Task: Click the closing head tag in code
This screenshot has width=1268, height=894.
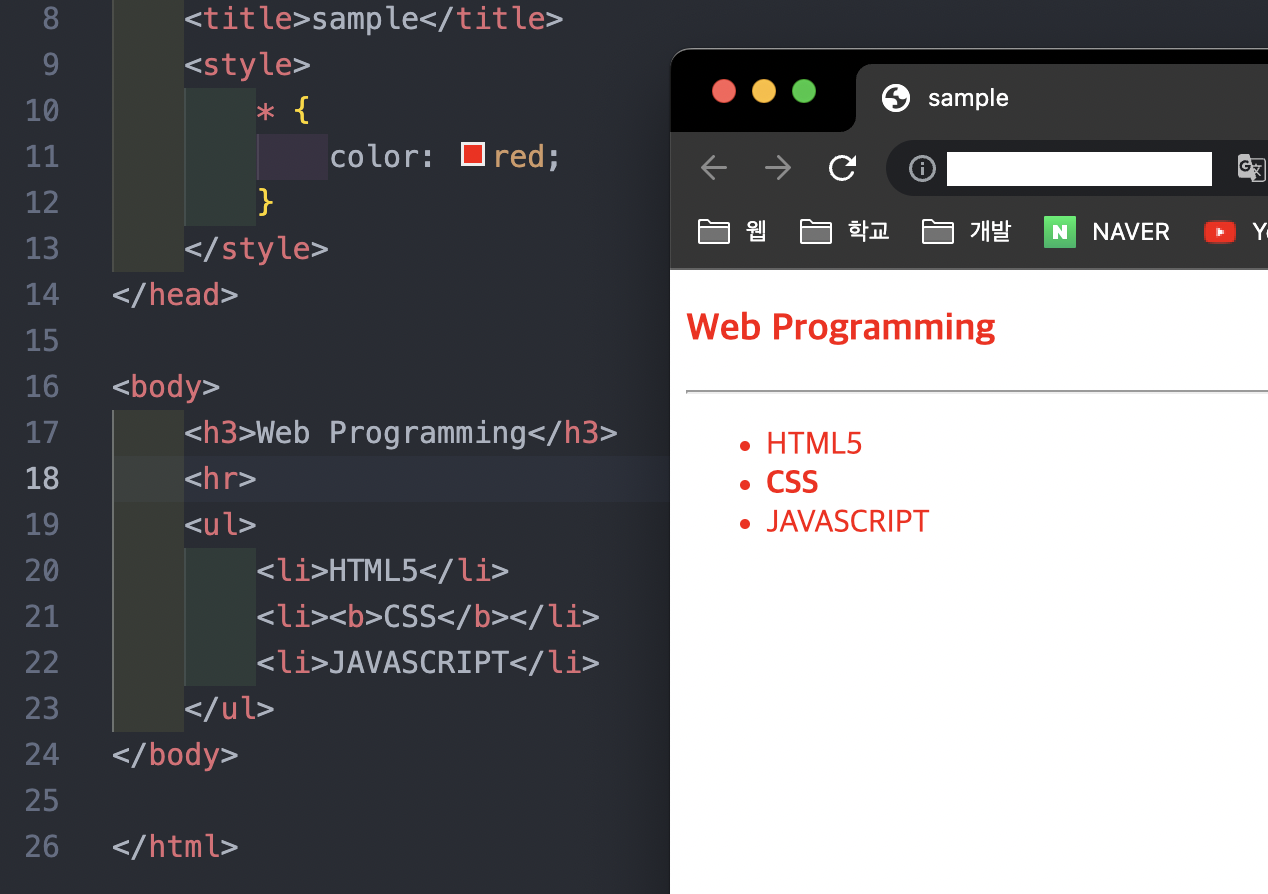Action: pos(175,295)
